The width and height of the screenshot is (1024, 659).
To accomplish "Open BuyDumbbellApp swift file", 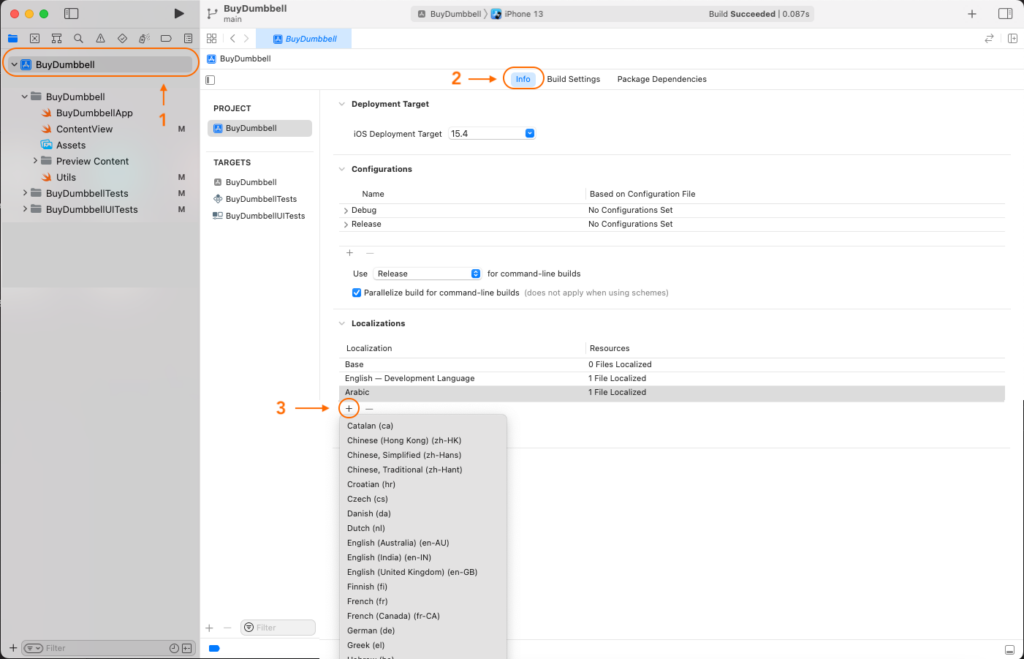I will tap(94, 112).
